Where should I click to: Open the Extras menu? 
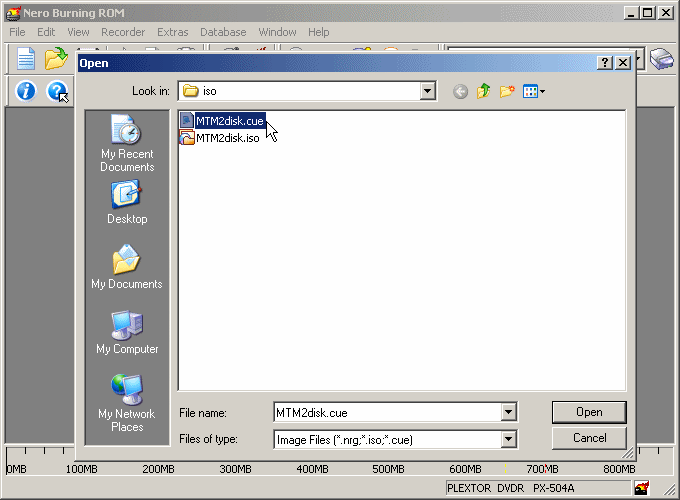pyautogui.click(x=172, y=32)
